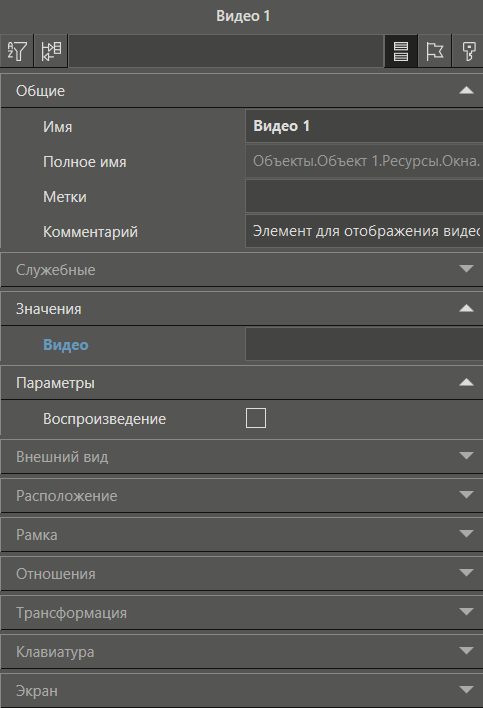
Task: Expand the Трансформация group
Action: (x=242, y=613)
